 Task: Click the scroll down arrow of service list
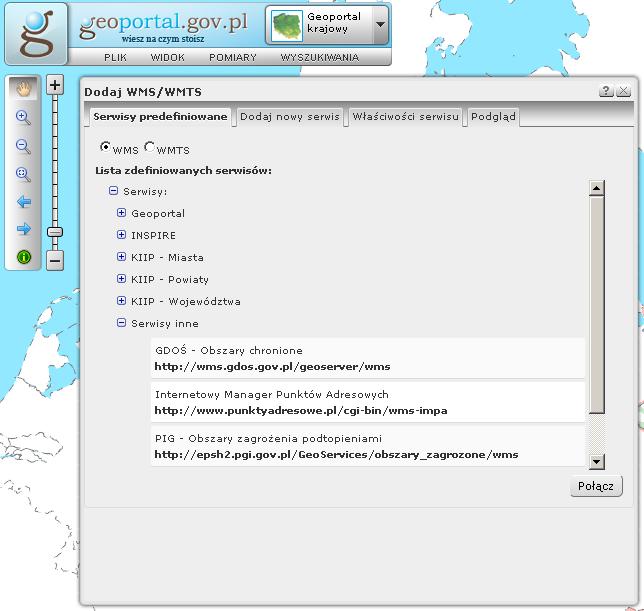point(596,462)
